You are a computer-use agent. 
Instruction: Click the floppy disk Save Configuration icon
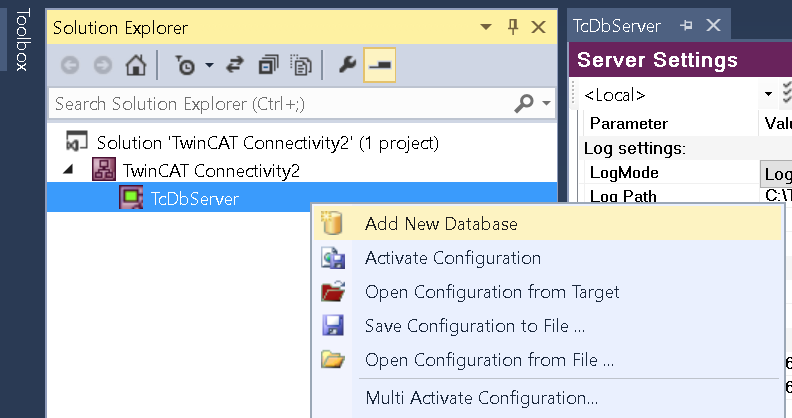[333, 325]
